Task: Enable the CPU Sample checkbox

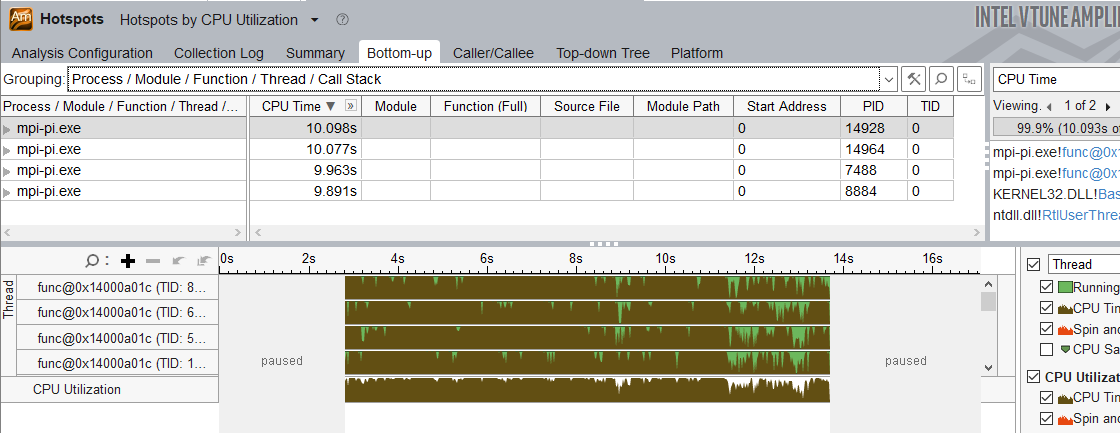Action: point(1046,349)
